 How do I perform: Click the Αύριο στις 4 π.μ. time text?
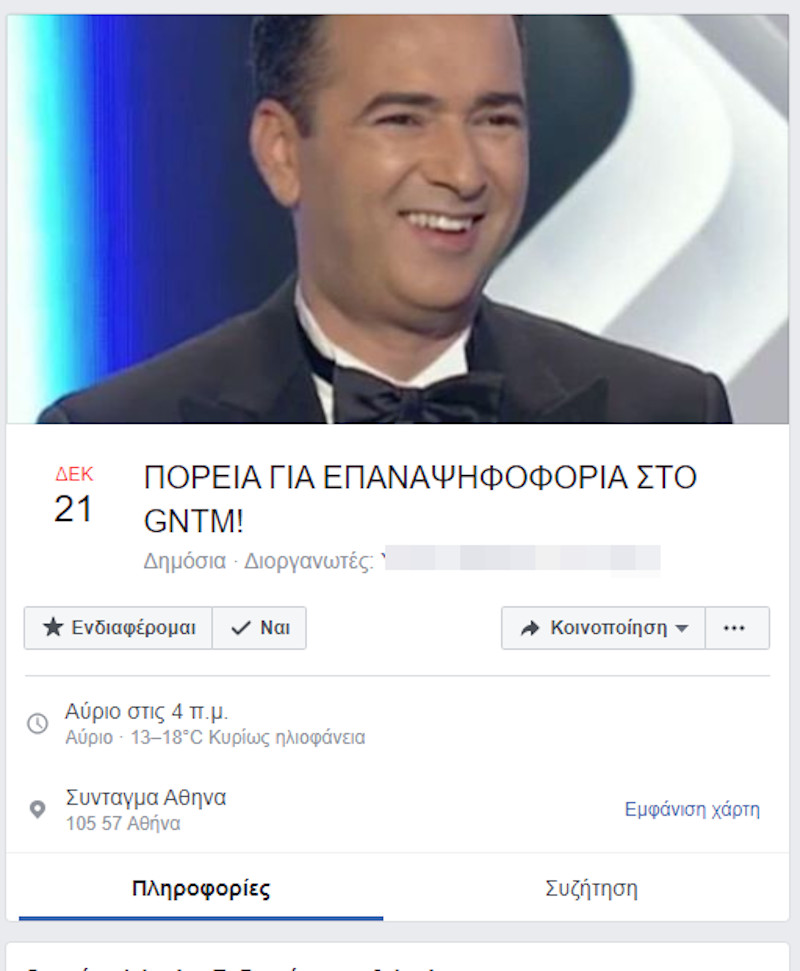[147, 712]
